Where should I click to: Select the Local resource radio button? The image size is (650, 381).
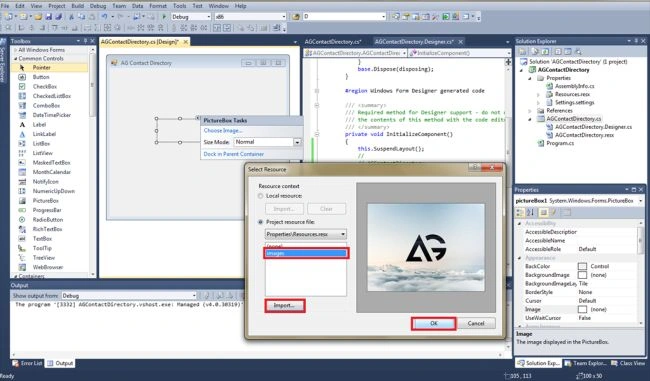pos(261,196)
